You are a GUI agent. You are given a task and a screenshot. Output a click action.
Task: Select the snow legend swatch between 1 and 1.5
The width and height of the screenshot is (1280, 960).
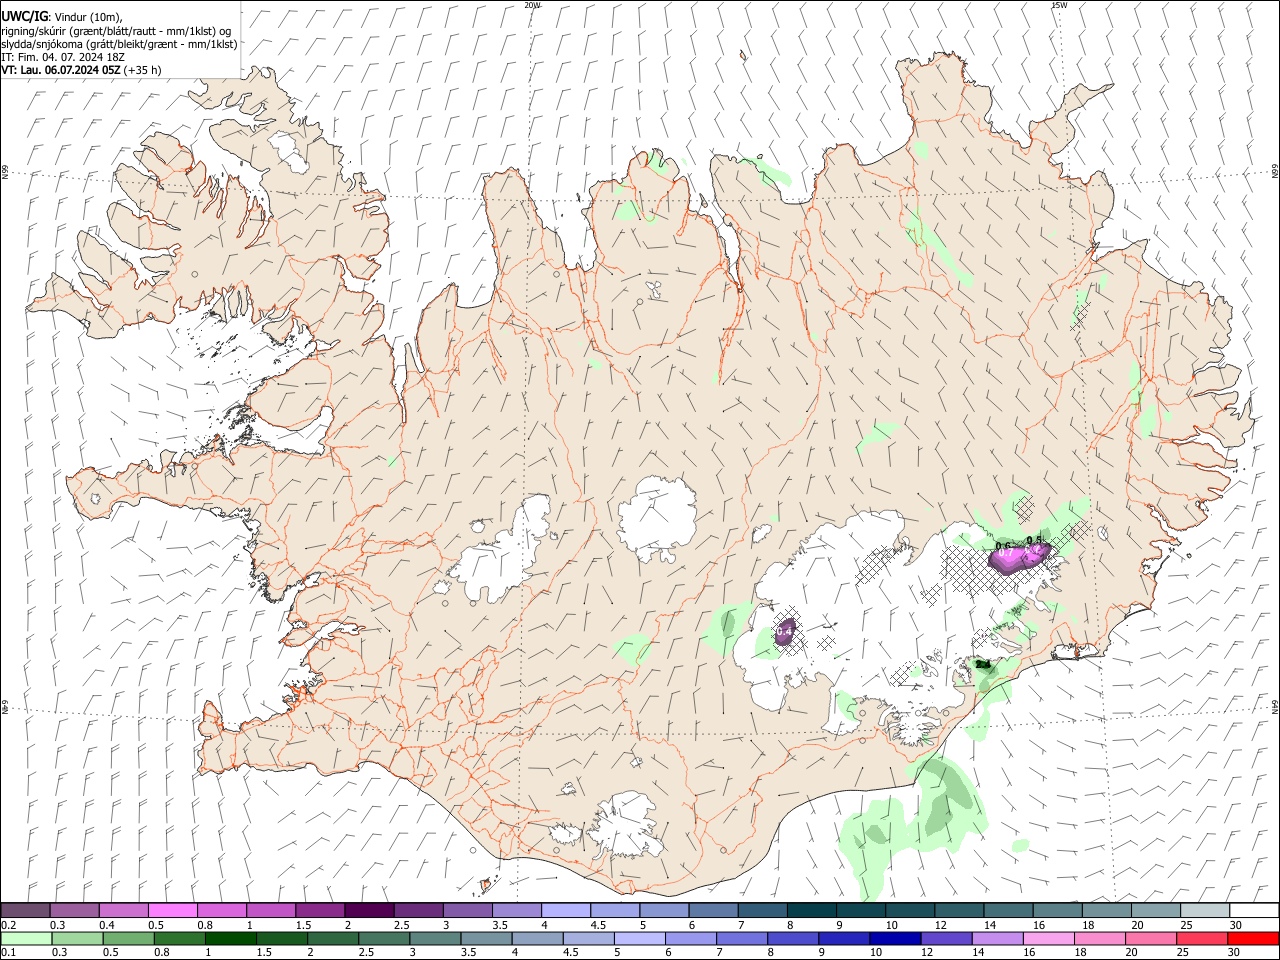[271, 910]
